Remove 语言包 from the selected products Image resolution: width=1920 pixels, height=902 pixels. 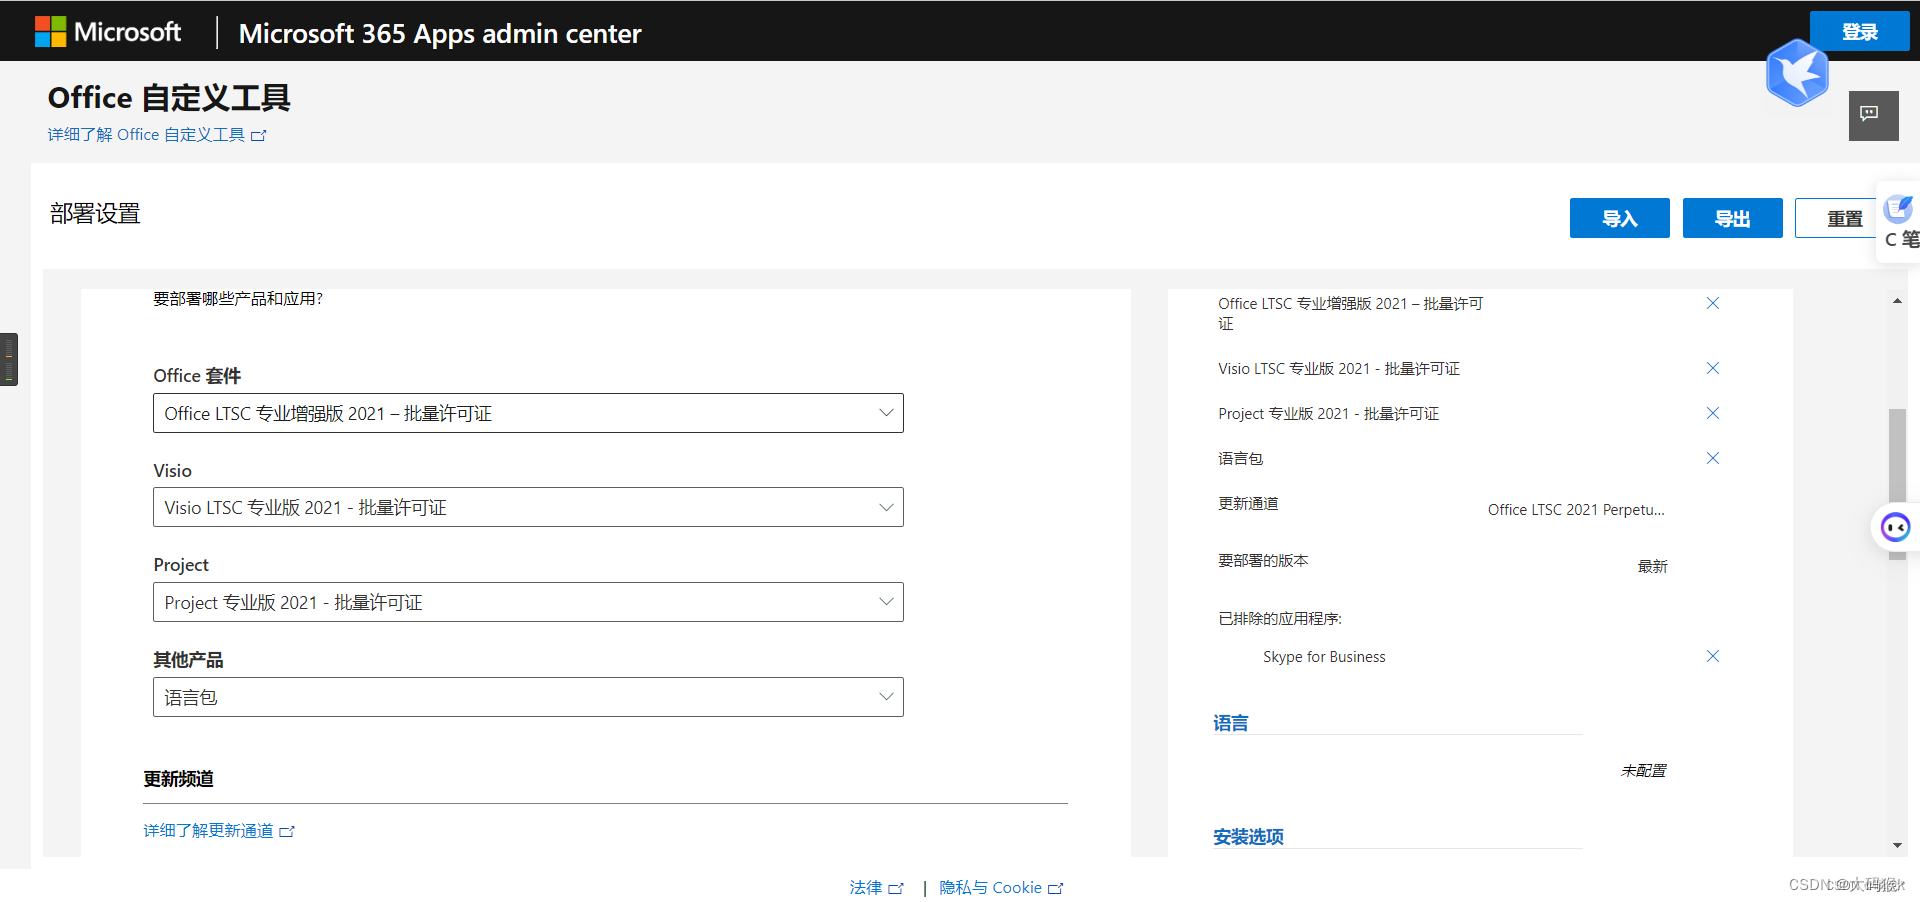coord(1712,458)
